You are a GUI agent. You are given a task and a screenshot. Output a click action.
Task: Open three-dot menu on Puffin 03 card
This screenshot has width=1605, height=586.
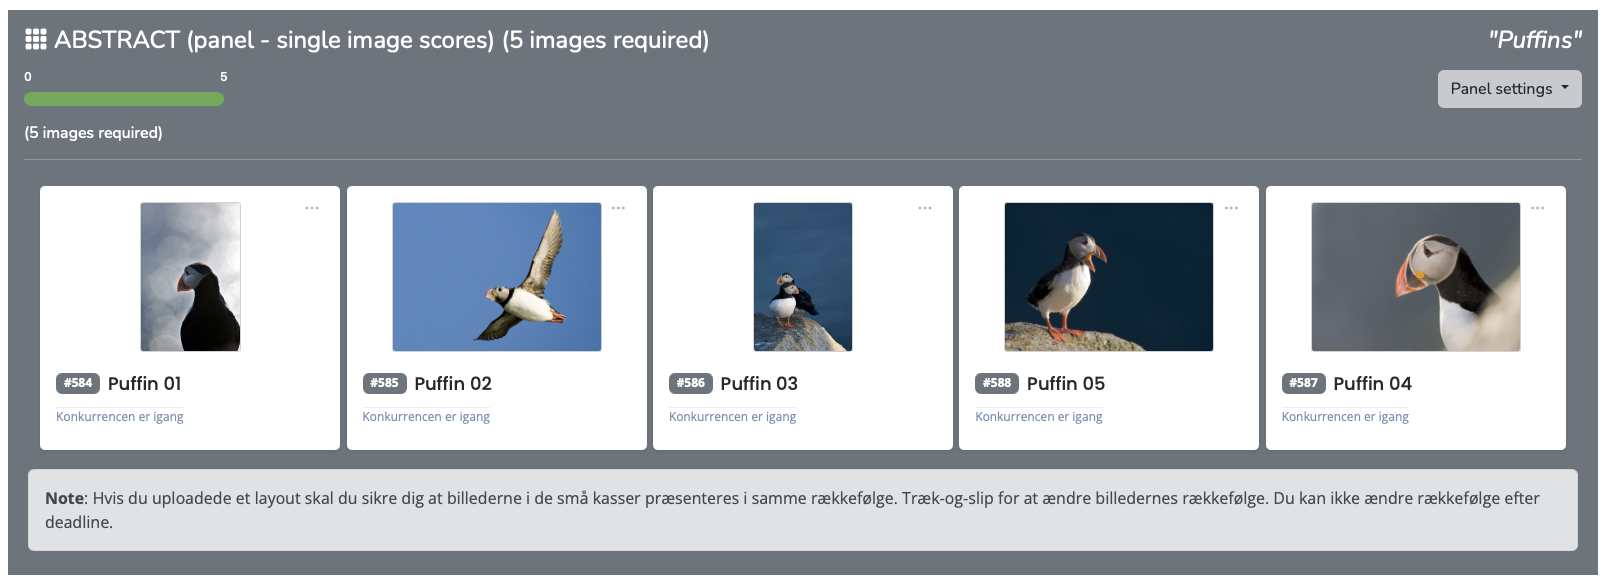pos(925,208)
